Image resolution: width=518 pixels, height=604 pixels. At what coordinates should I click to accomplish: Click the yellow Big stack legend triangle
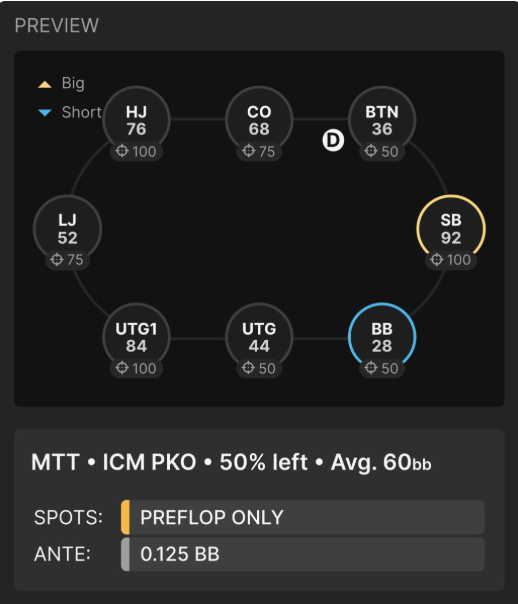point(45,84)
